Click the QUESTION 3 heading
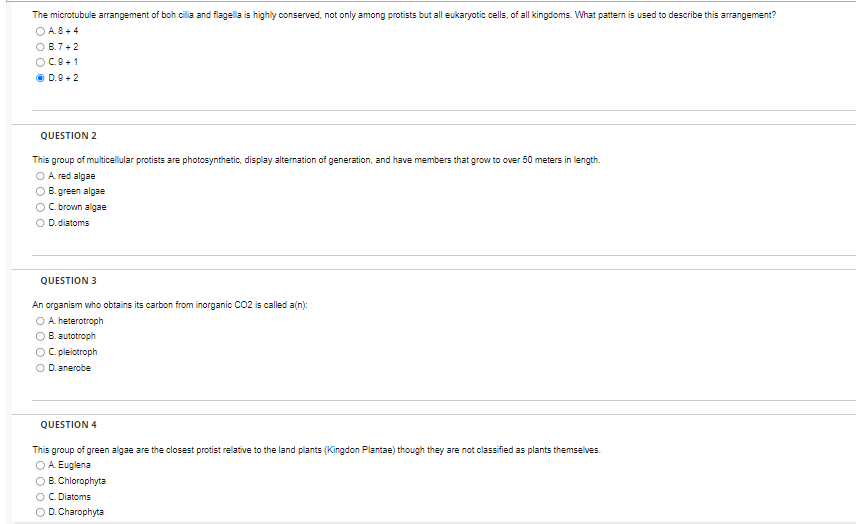862x524 pixels. (x=68, y=281)
